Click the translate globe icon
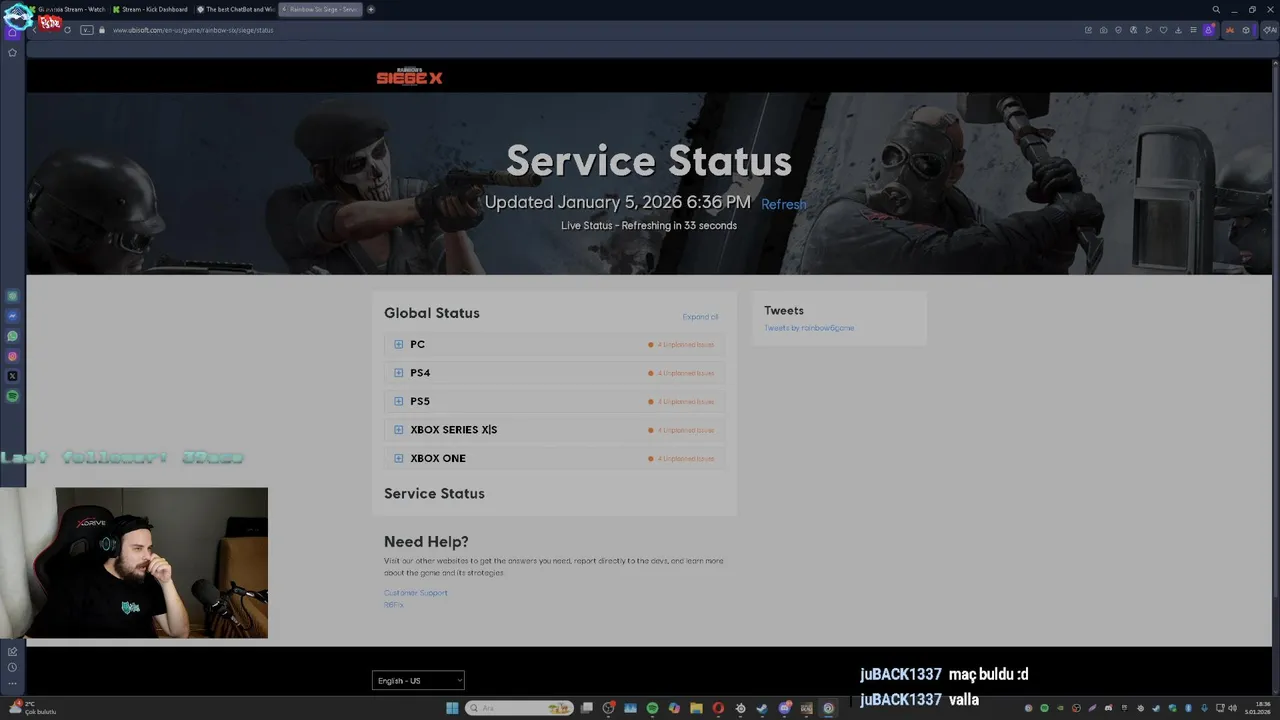1280x720 pixels. 1134,30
